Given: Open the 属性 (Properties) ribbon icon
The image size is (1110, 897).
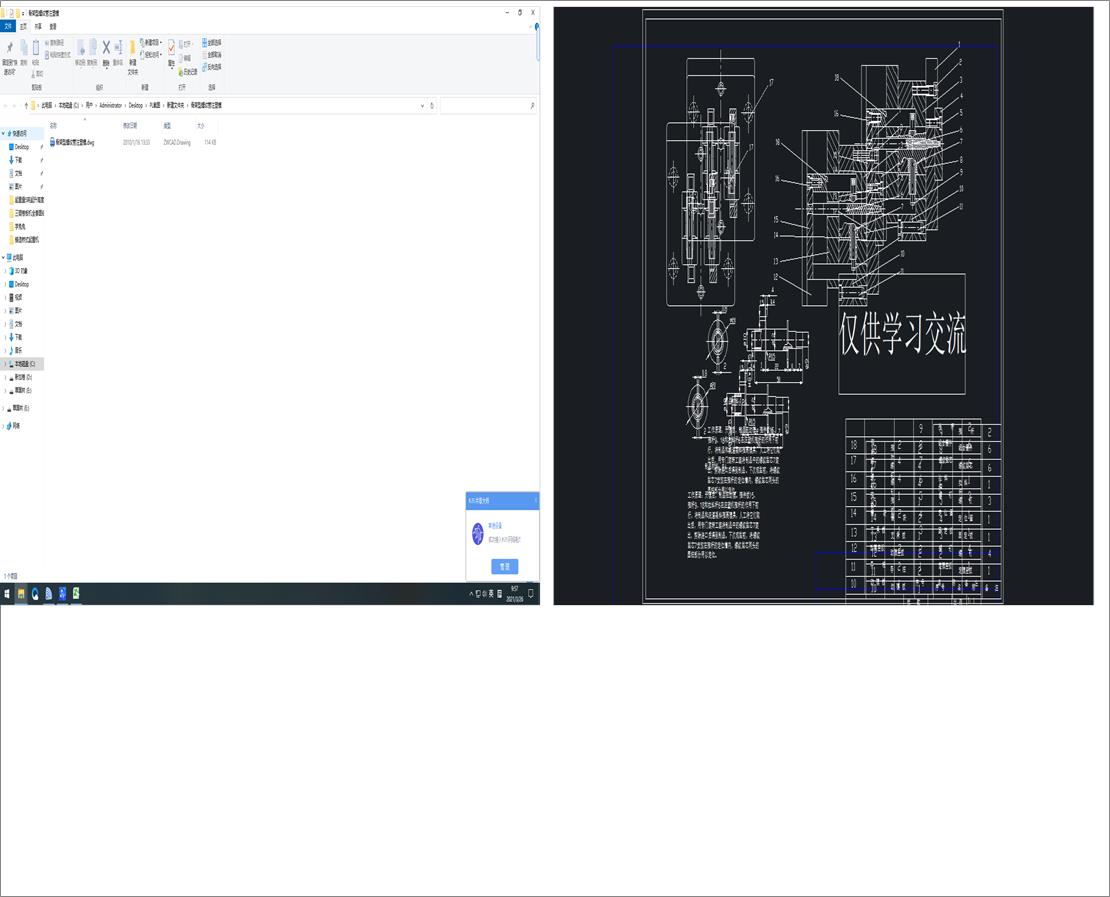Looking at the screenshot, I should (x=172, y=50).
